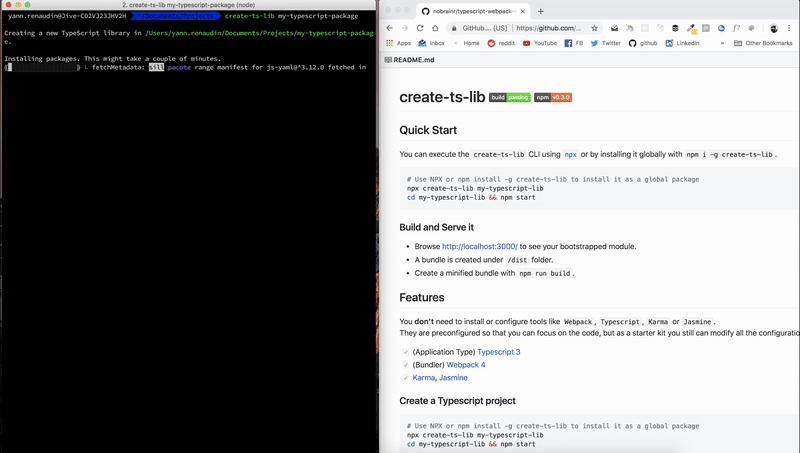Open the github bookmark
The width and height of the screenshot is (800, 453).
pyautogui.click(x=643, y=43)
